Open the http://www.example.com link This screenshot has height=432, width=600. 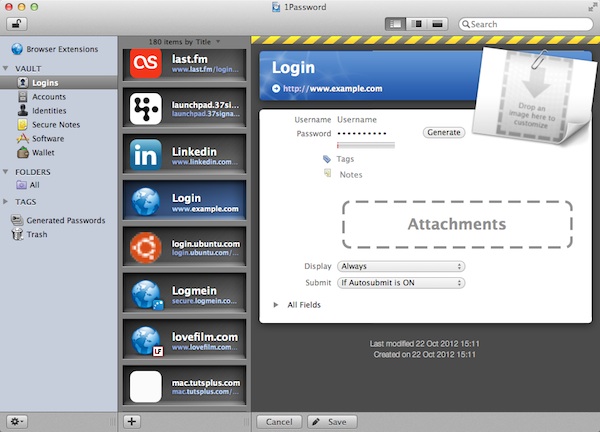(x=333, y=88)
